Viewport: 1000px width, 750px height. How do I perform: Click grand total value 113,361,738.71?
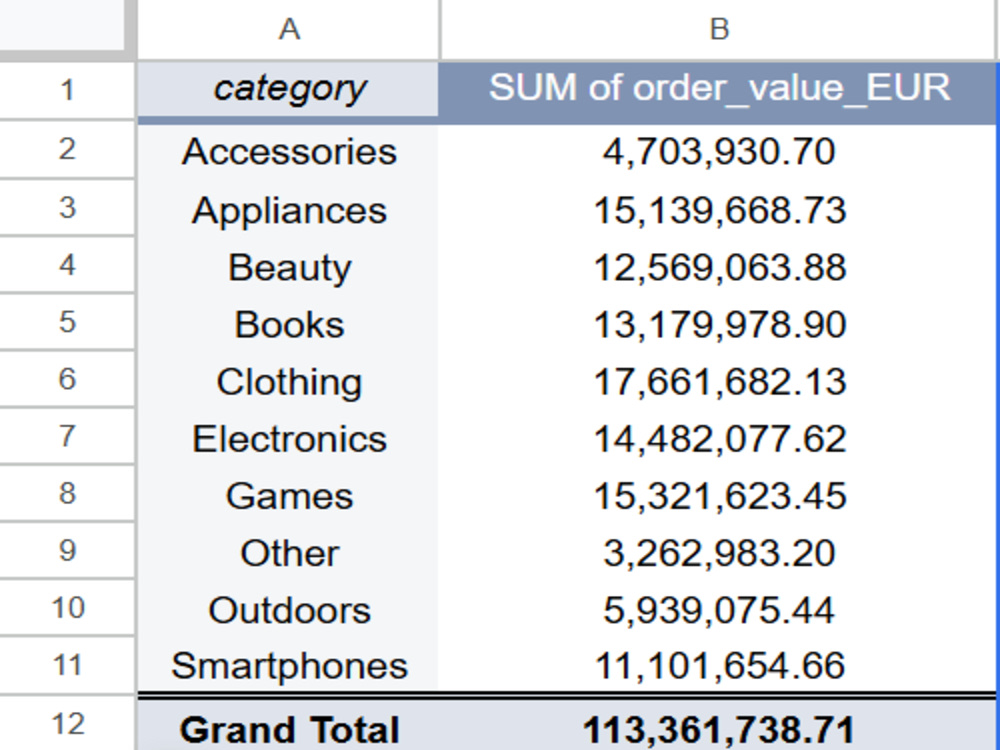718,728
